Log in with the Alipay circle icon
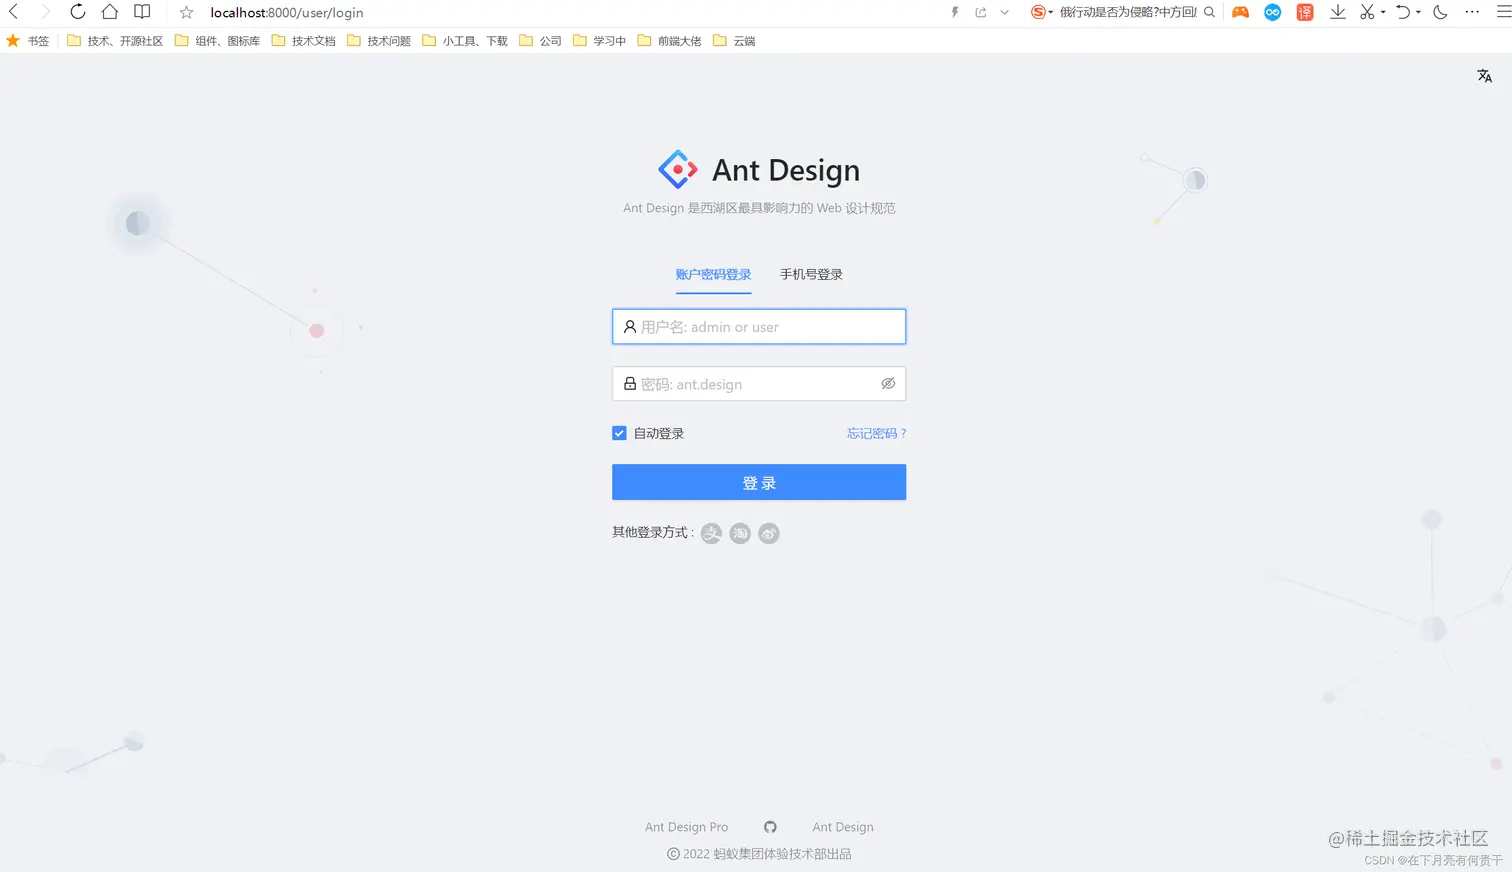Screen dimensions: 1512x872 click(x=711, y=533)
